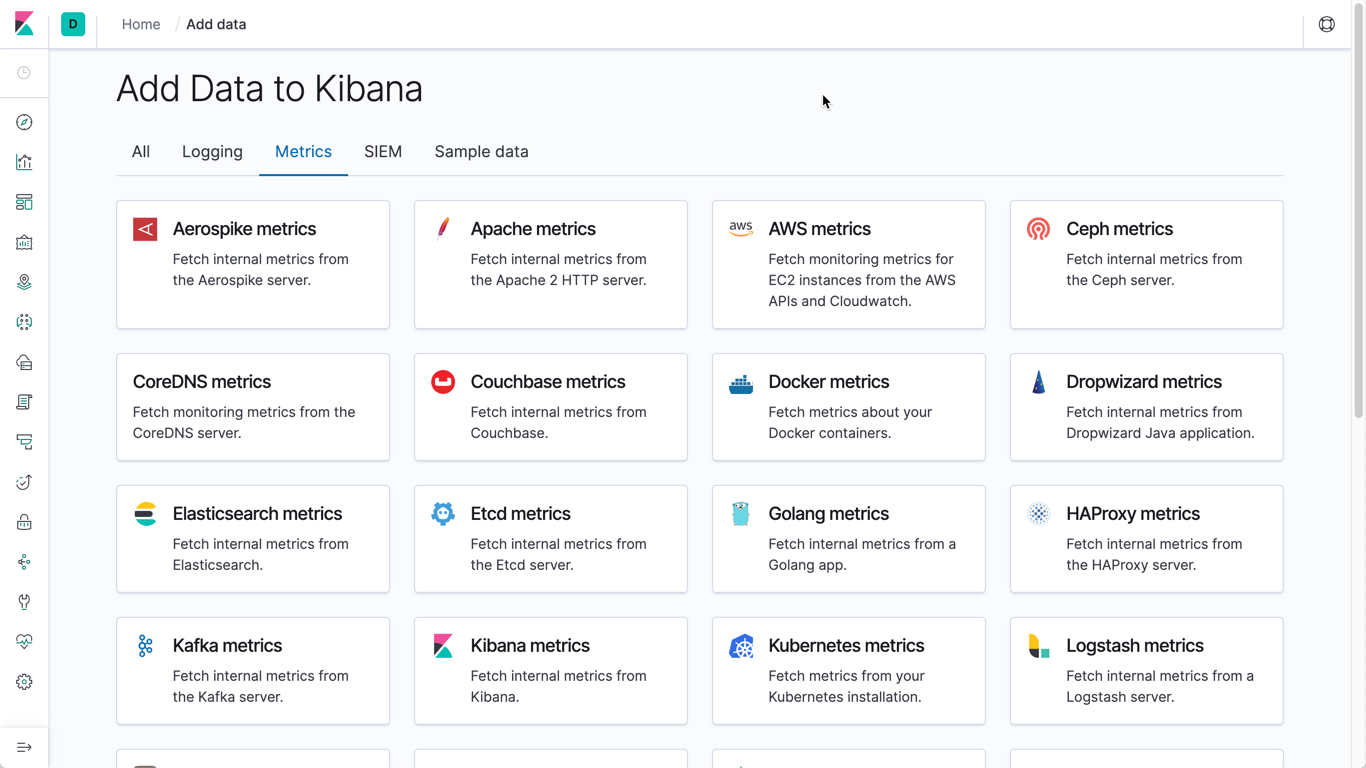Viewport: 1366px width, 768px height.
Task: Switch to the Sample data tab
Action: (481, 151)
